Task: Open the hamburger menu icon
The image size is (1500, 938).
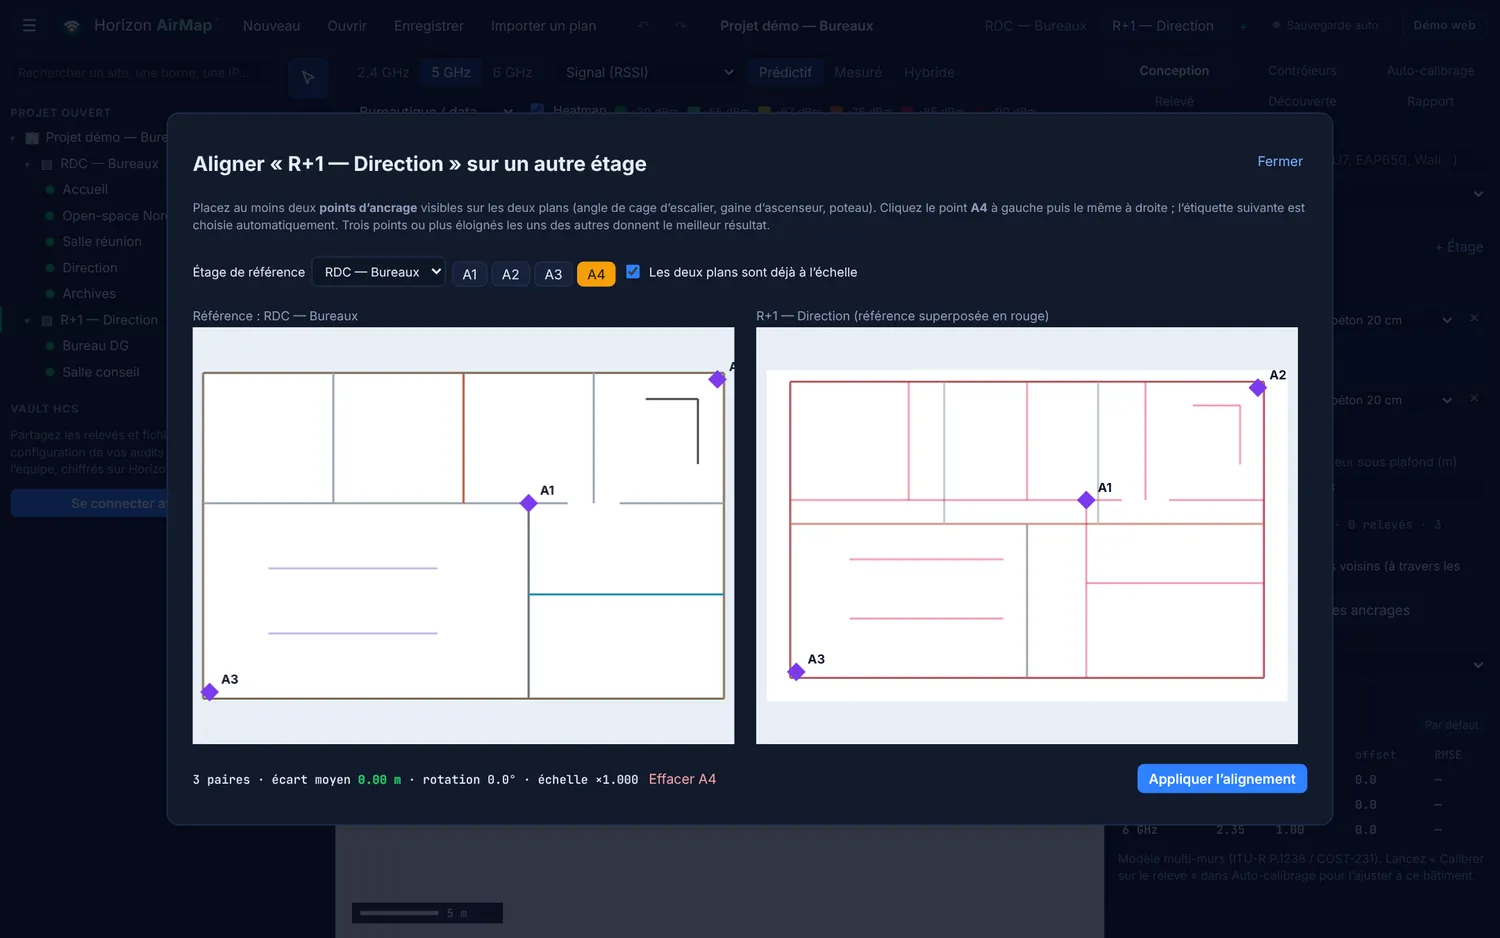Action: pyautogui.click(x=29, y=25)
